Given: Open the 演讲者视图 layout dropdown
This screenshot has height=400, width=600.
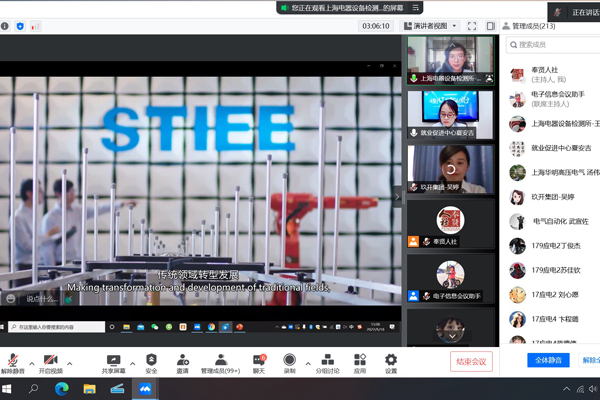Looking at the screenshot, I should (x=430, y=26).
